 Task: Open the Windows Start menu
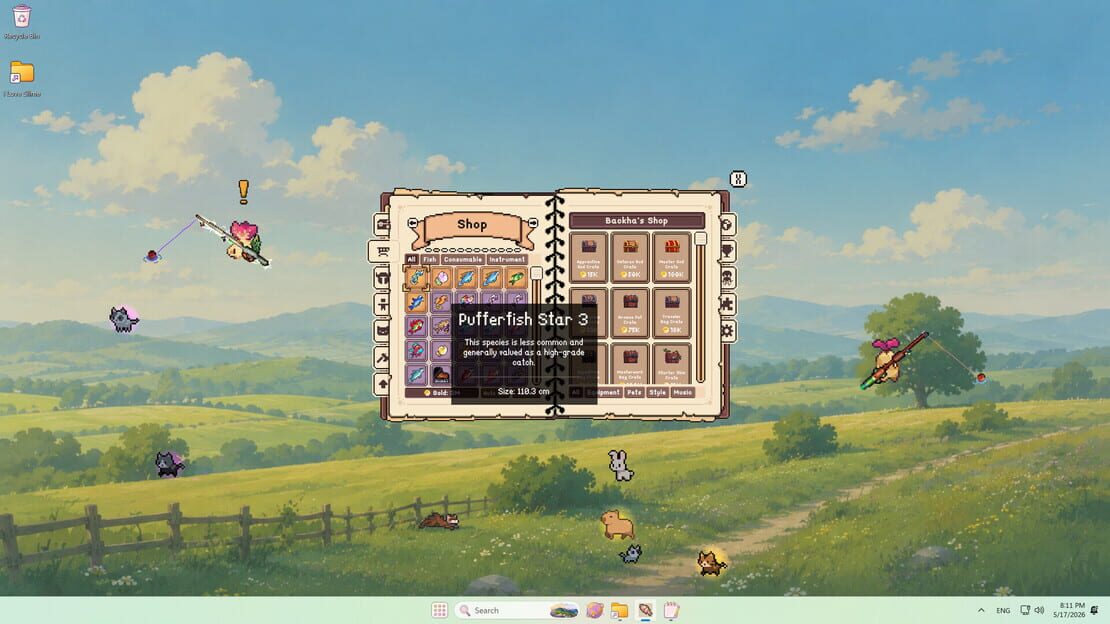440,610
